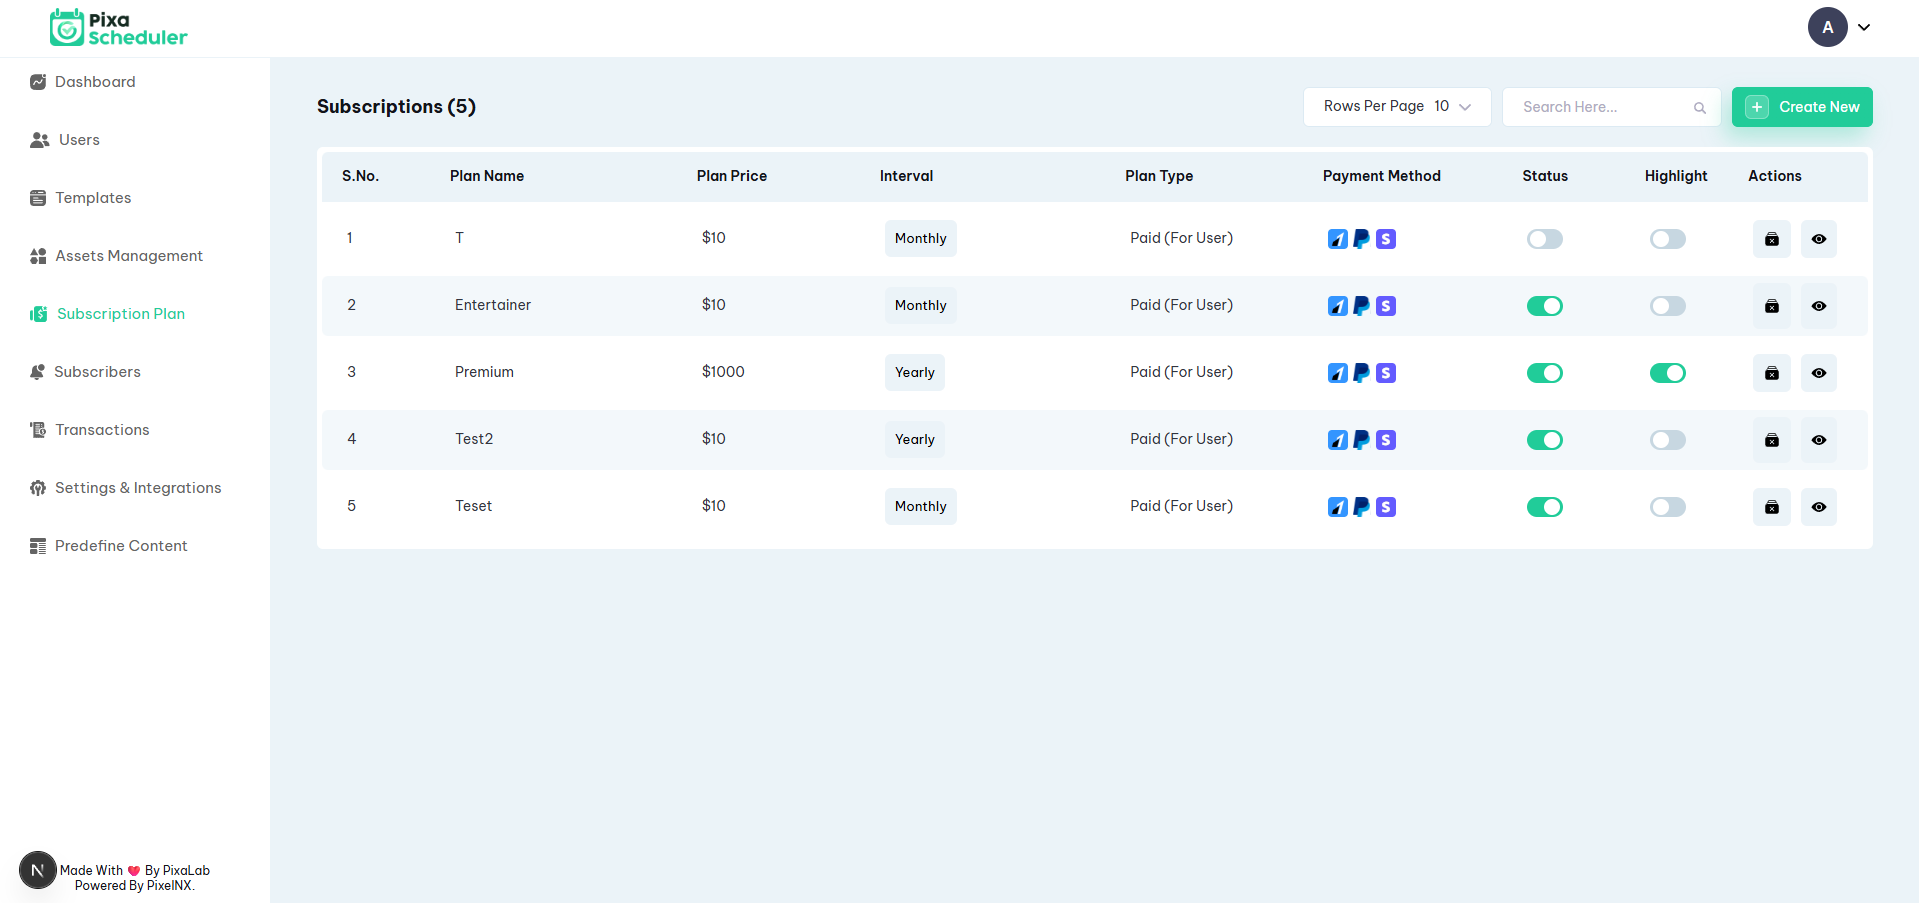Open Settings & Integrations in the sidebar
The width and height of the screenshot is (1919, 903).
point(138,488)
